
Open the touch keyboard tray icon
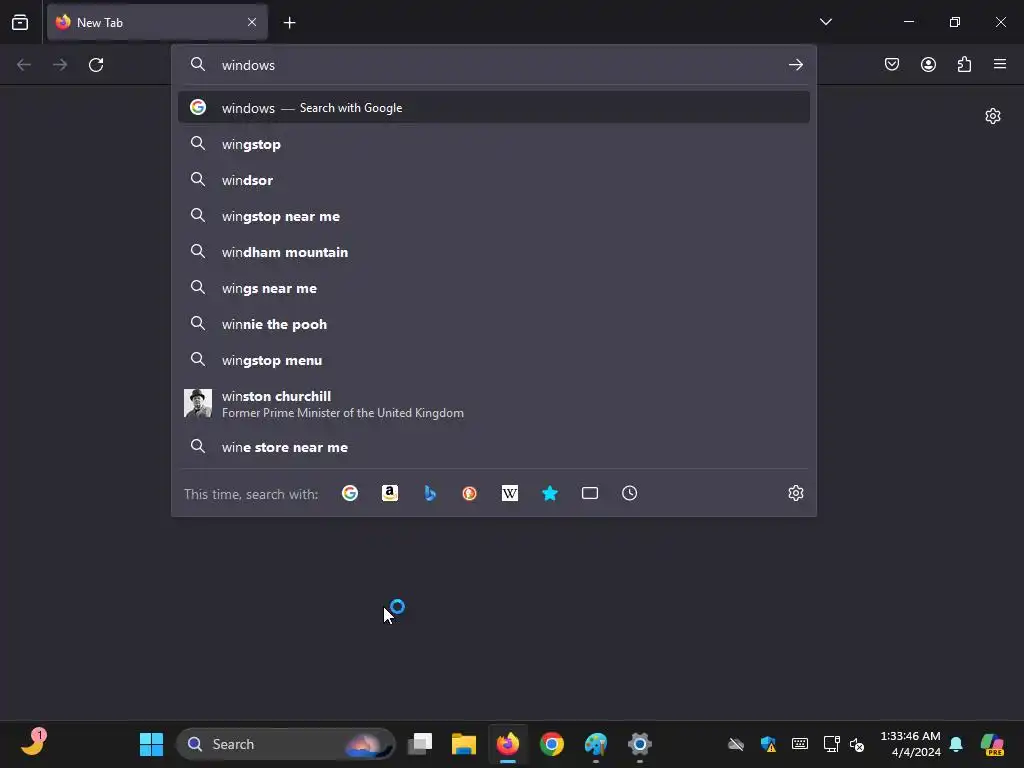(799, 744)
